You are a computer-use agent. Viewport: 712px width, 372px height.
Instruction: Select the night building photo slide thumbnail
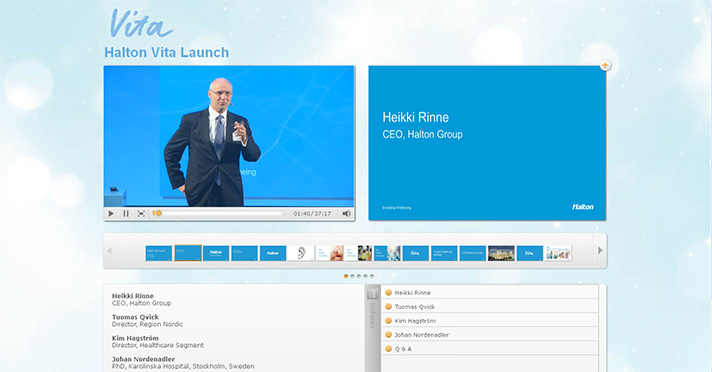click(x=501, y=253)
